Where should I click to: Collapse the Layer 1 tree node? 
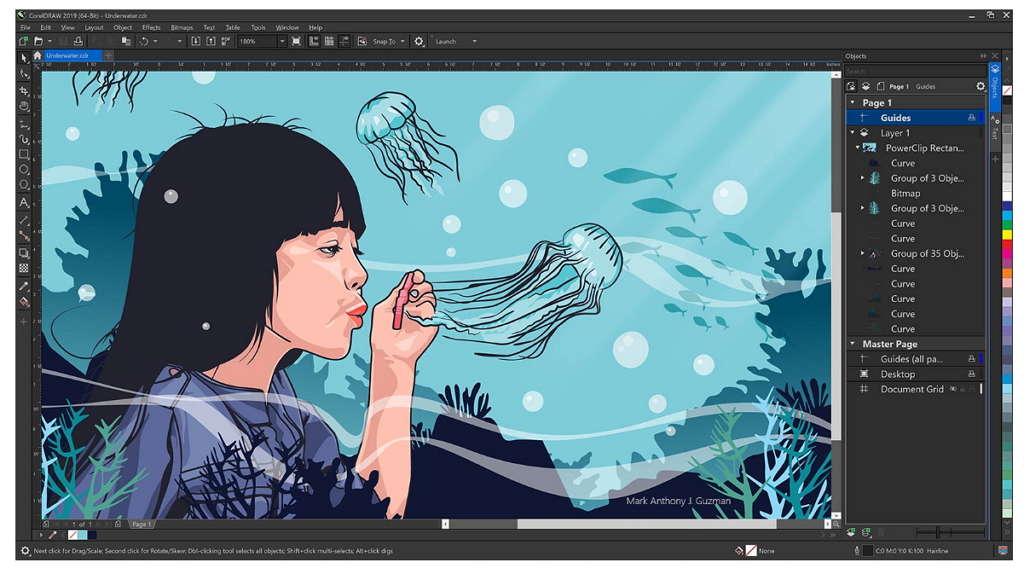853,133
